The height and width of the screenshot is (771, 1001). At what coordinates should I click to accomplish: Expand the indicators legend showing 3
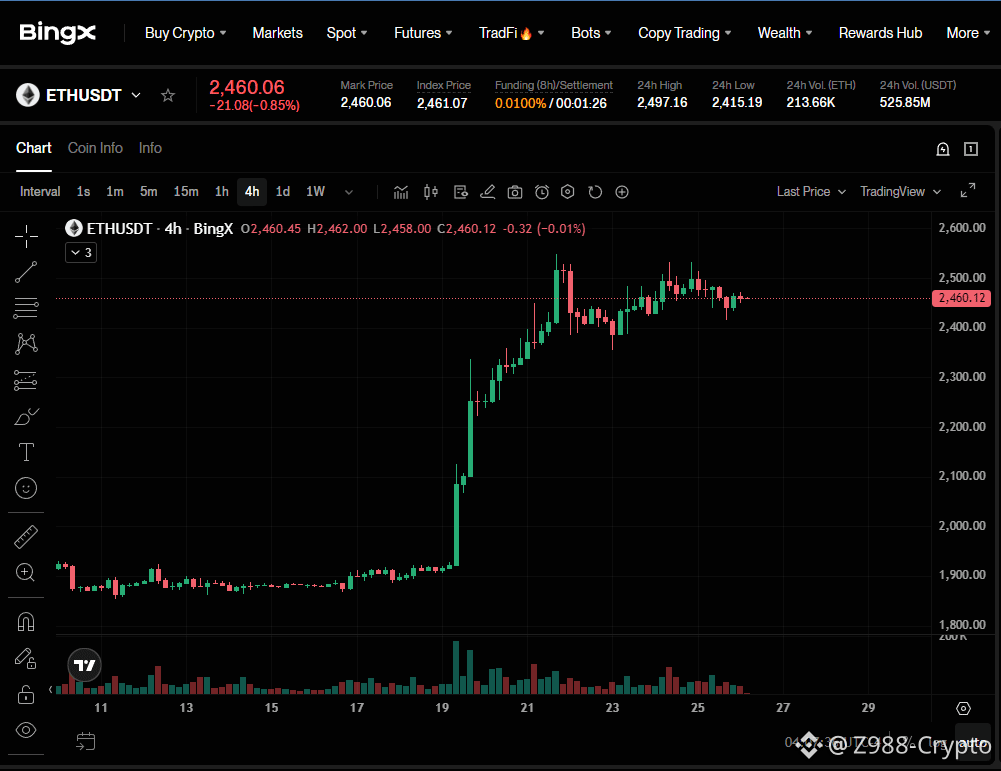[81, 253]
